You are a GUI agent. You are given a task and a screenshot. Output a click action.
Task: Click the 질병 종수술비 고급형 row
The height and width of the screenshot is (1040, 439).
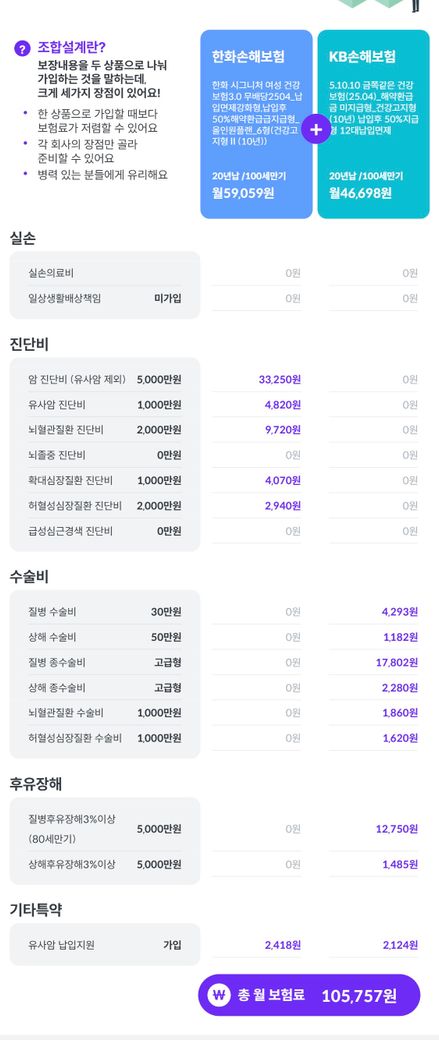[105, 662]
